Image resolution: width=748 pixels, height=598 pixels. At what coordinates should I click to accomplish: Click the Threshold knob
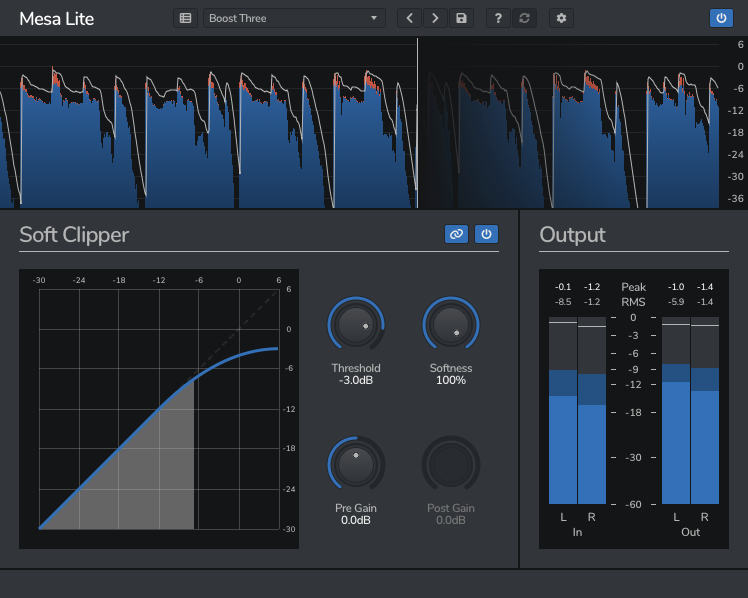click(x=355, y=325)
